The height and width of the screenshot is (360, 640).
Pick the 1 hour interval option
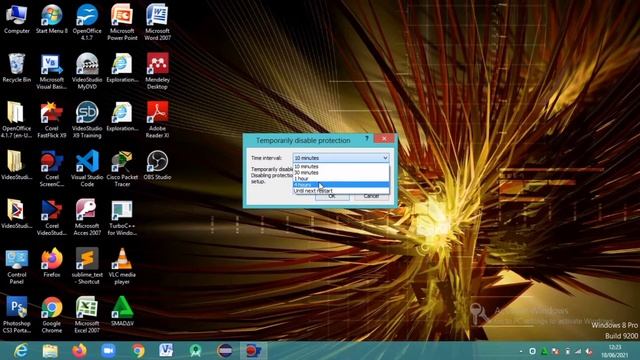[x=341, y=179]
